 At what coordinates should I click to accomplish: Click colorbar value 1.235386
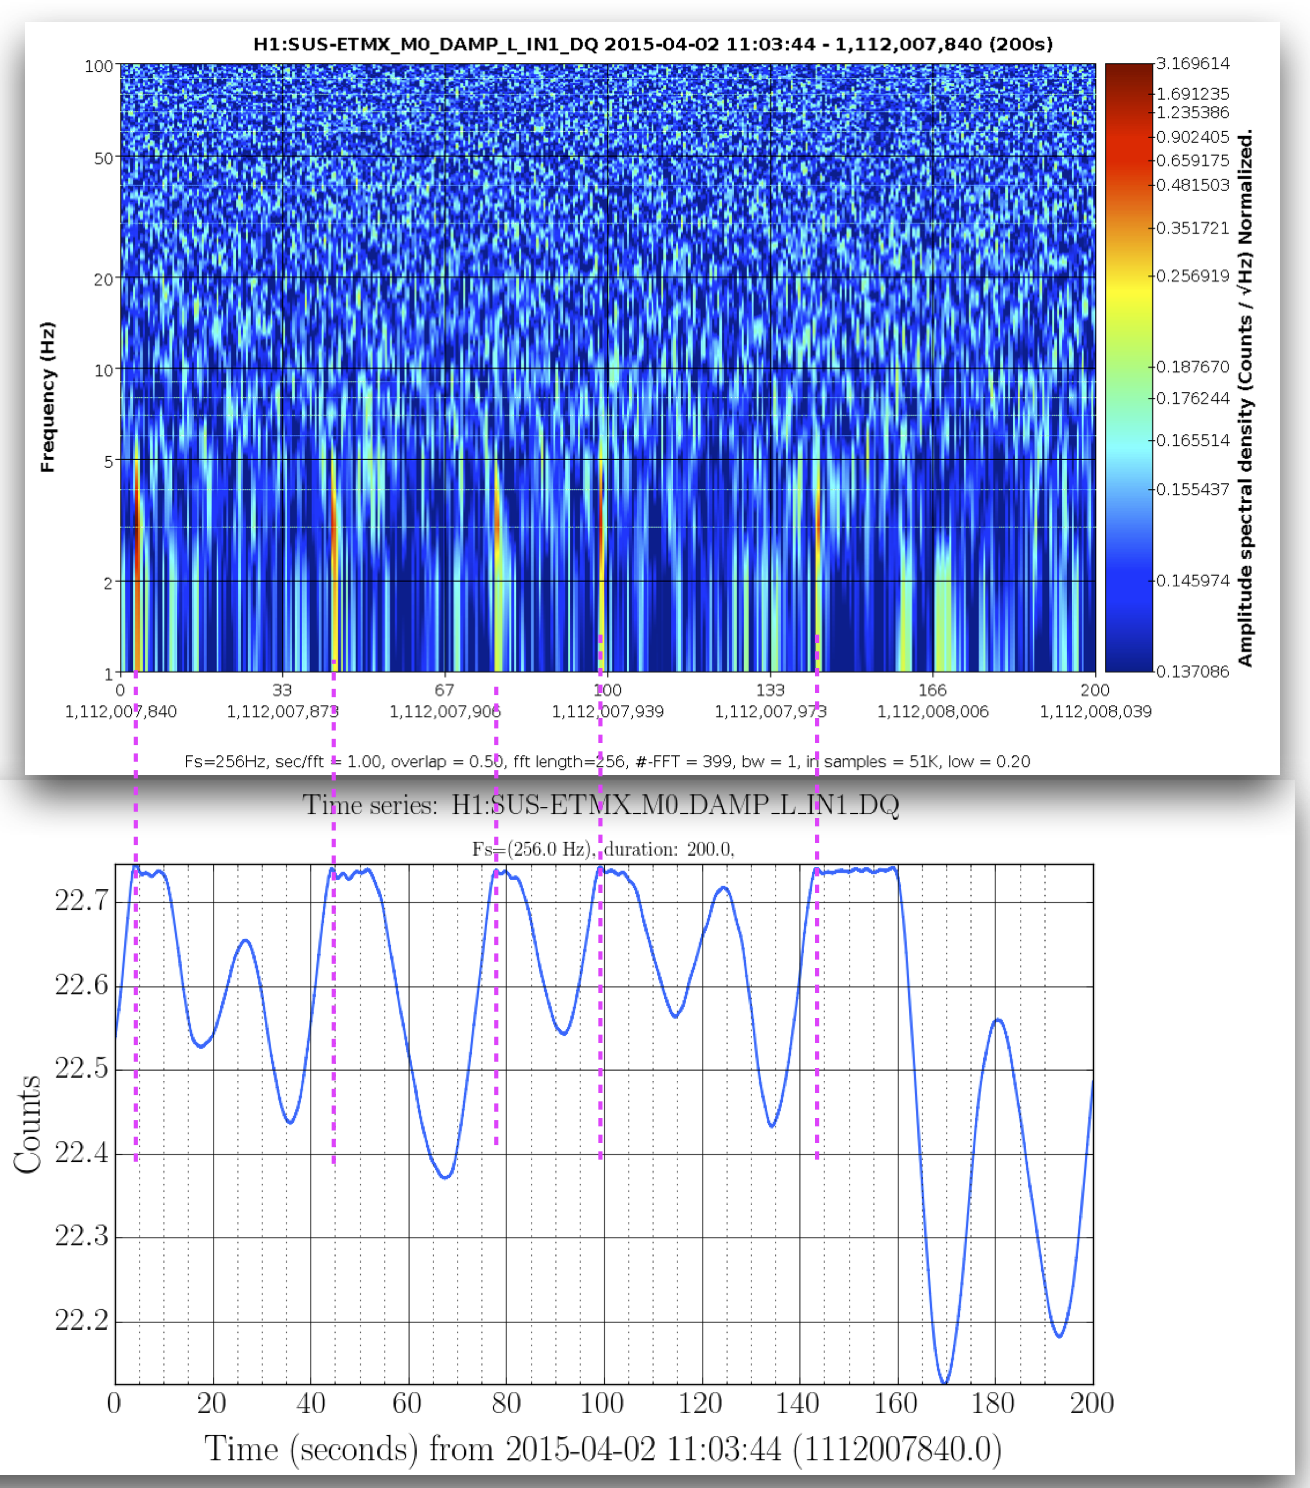[x=1193, y=113]
